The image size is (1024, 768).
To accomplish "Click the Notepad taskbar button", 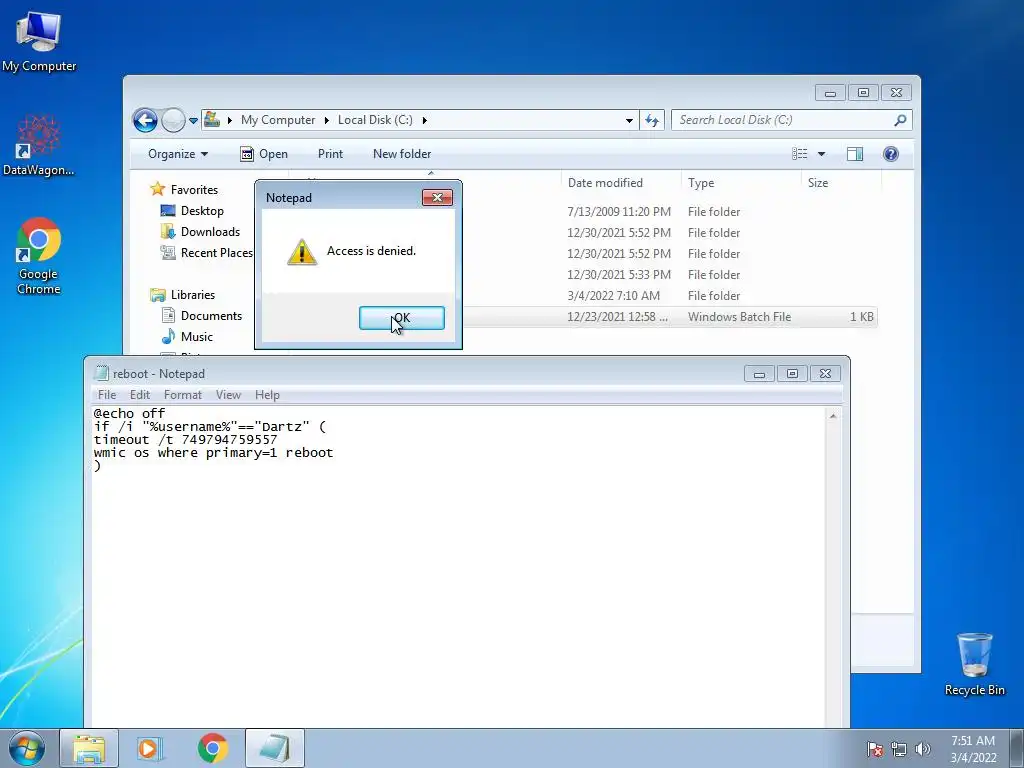I will coord(275,748).
